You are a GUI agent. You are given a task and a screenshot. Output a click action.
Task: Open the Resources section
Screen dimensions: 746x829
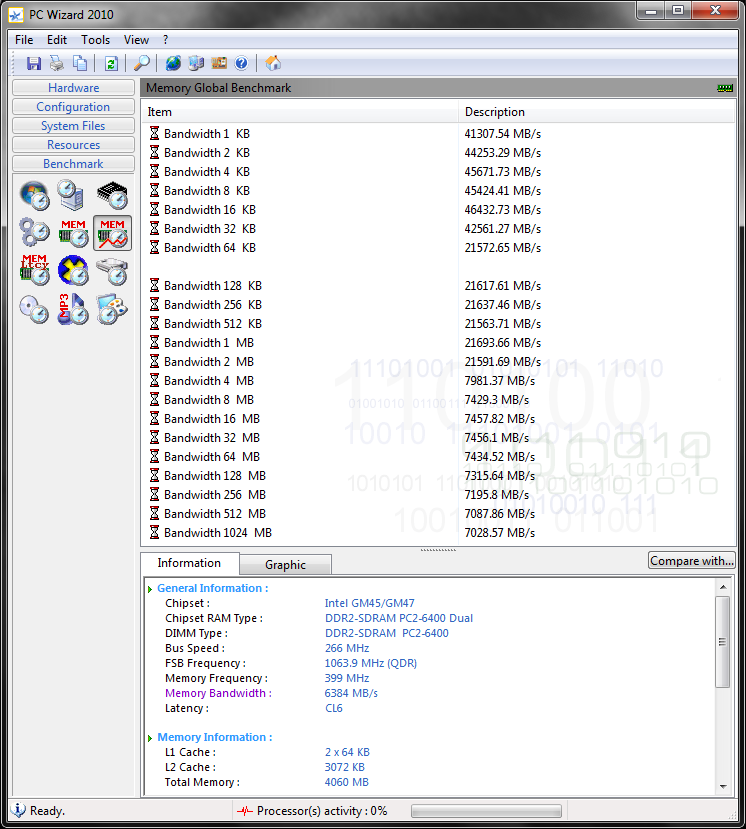73,145
